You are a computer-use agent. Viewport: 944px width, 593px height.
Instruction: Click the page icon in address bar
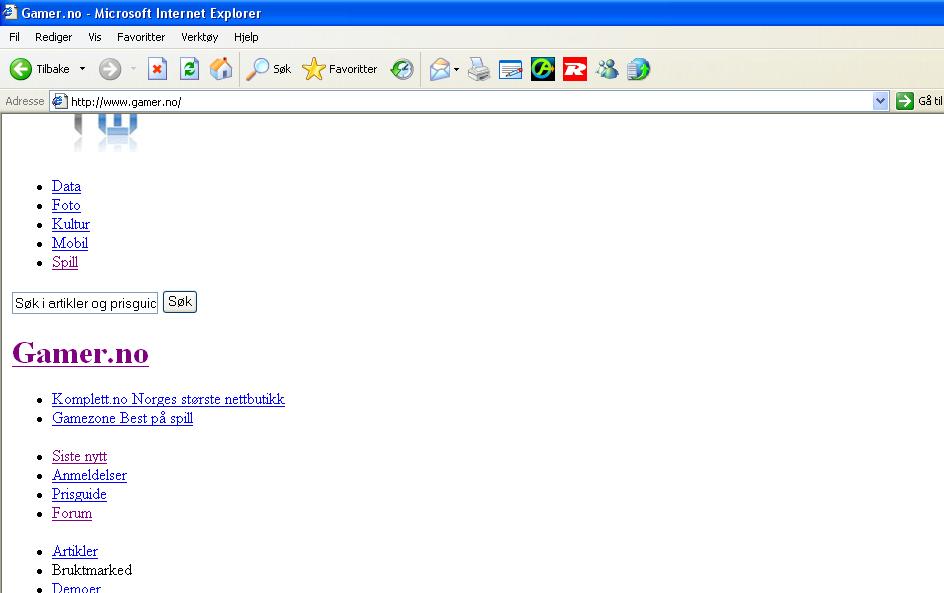point(59,101)
